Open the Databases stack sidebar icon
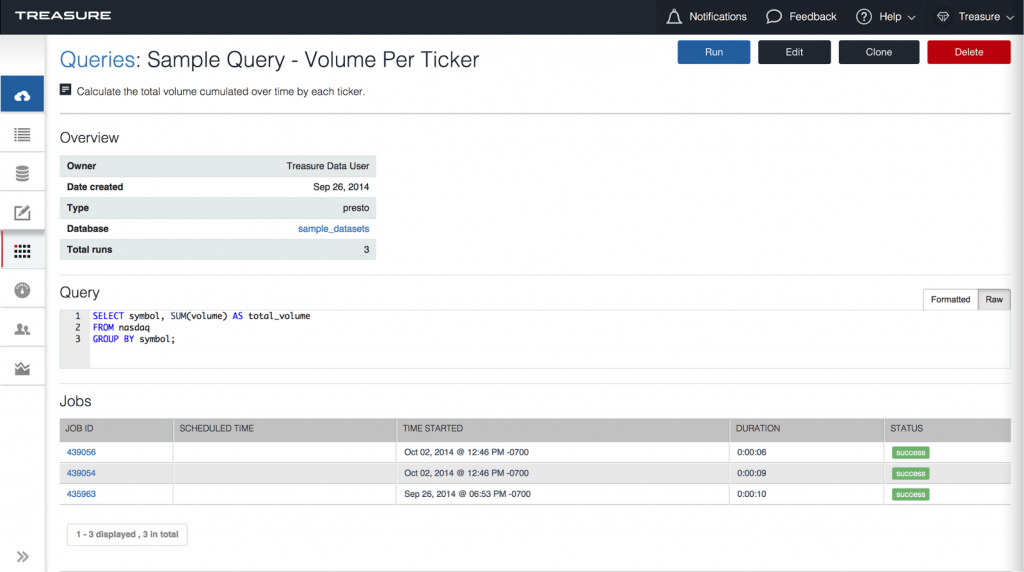This screenshot has height=572, width=1024. [x=22, y=174]
